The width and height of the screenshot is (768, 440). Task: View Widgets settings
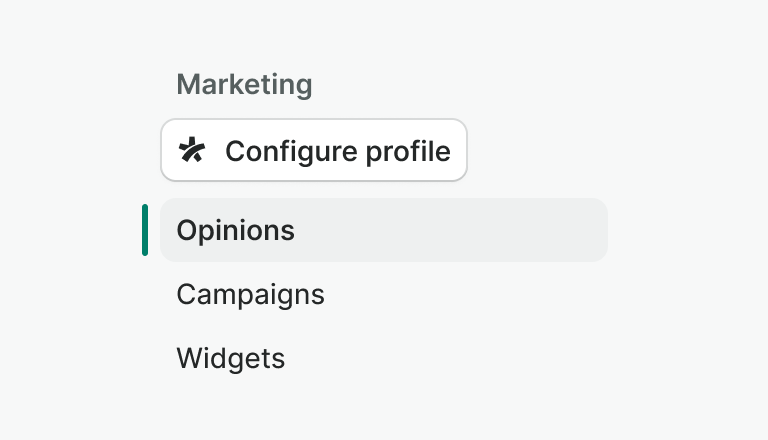click(231, 358)
